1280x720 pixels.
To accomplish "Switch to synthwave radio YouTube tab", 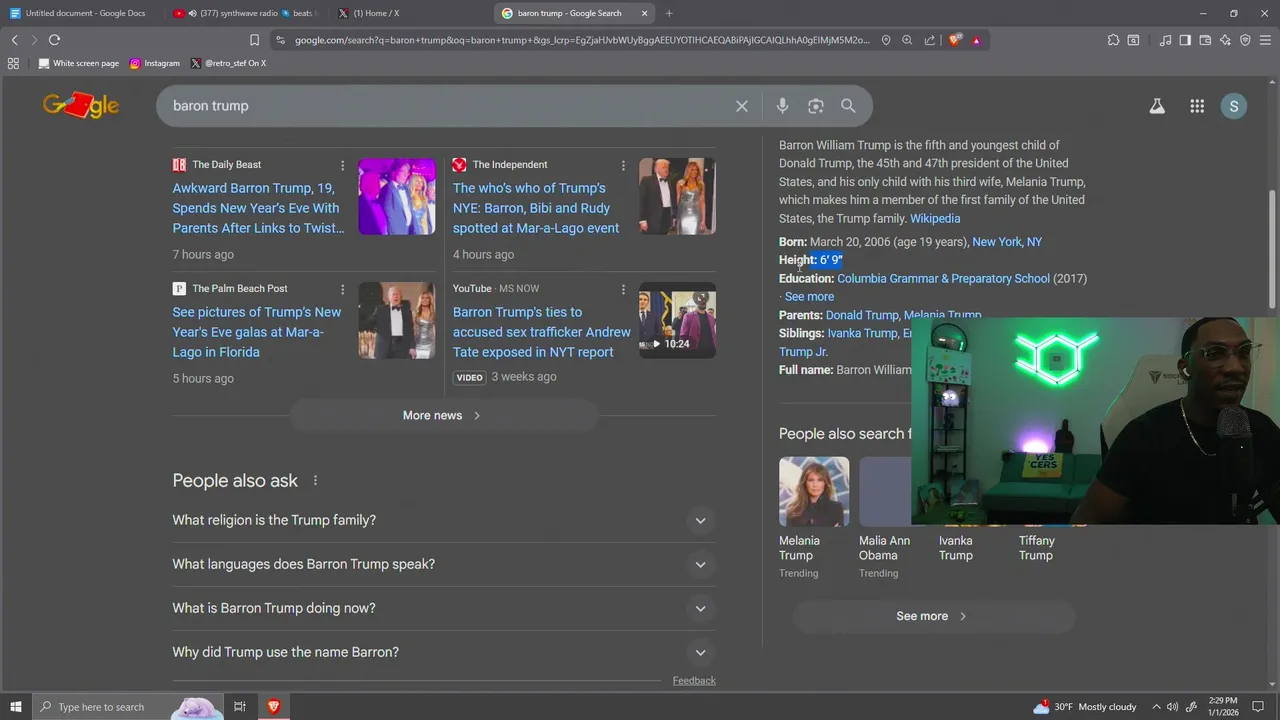I will coord(245,13).
